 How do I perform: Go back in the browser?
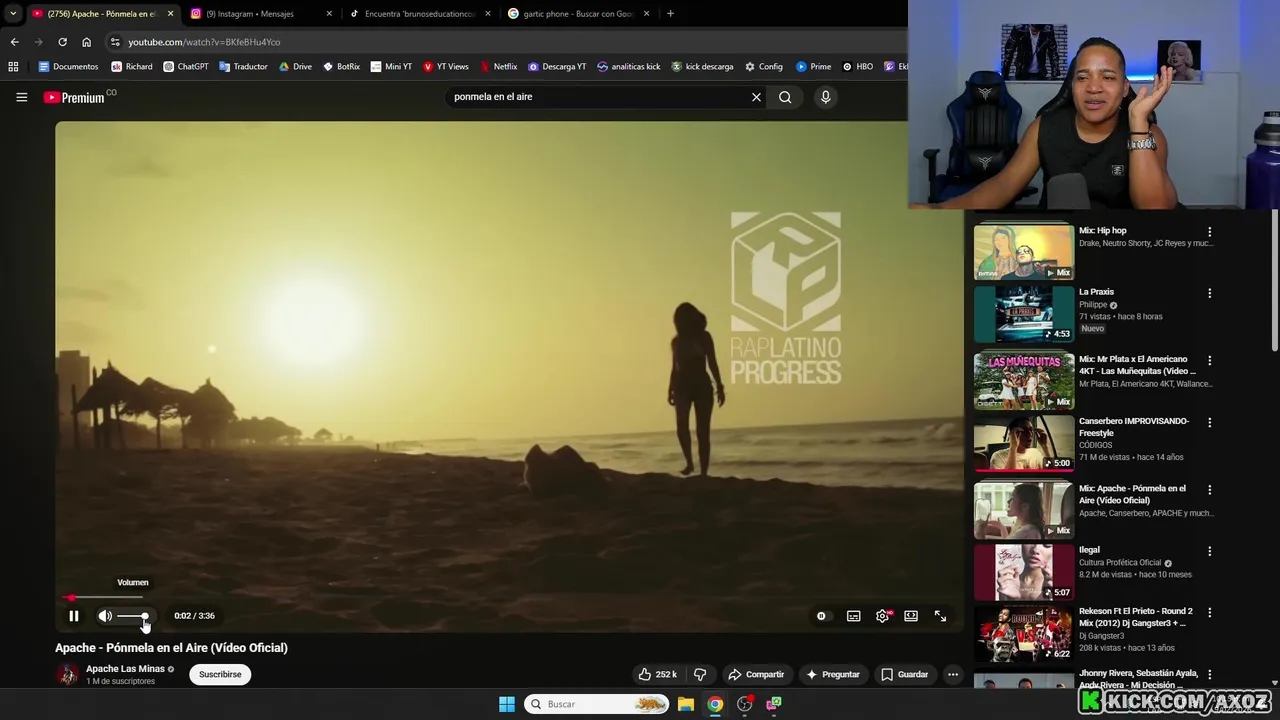tap(14, 42)
